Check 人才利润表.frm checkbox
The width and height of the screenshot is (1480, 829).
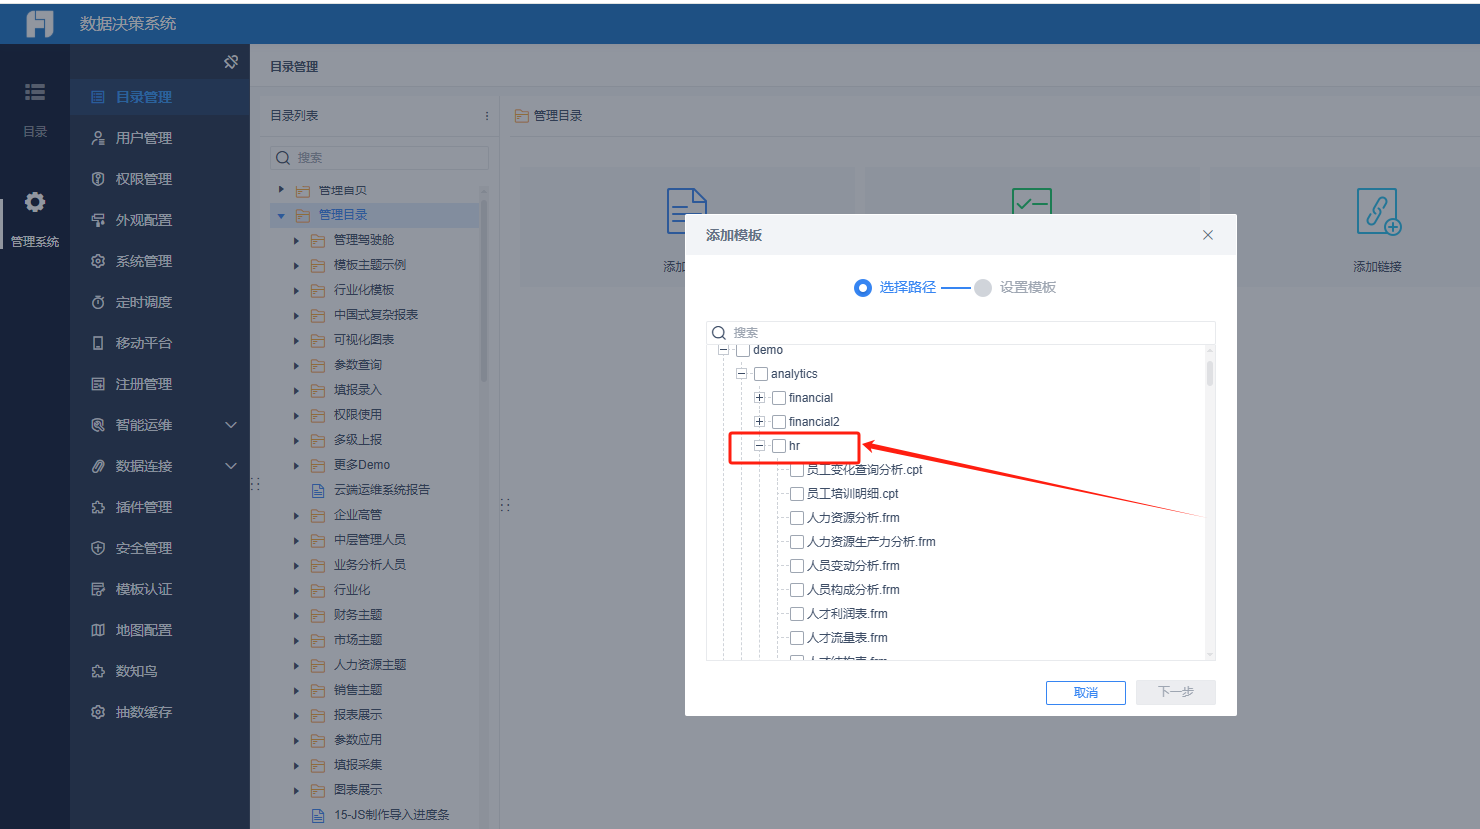coord(797,614)
